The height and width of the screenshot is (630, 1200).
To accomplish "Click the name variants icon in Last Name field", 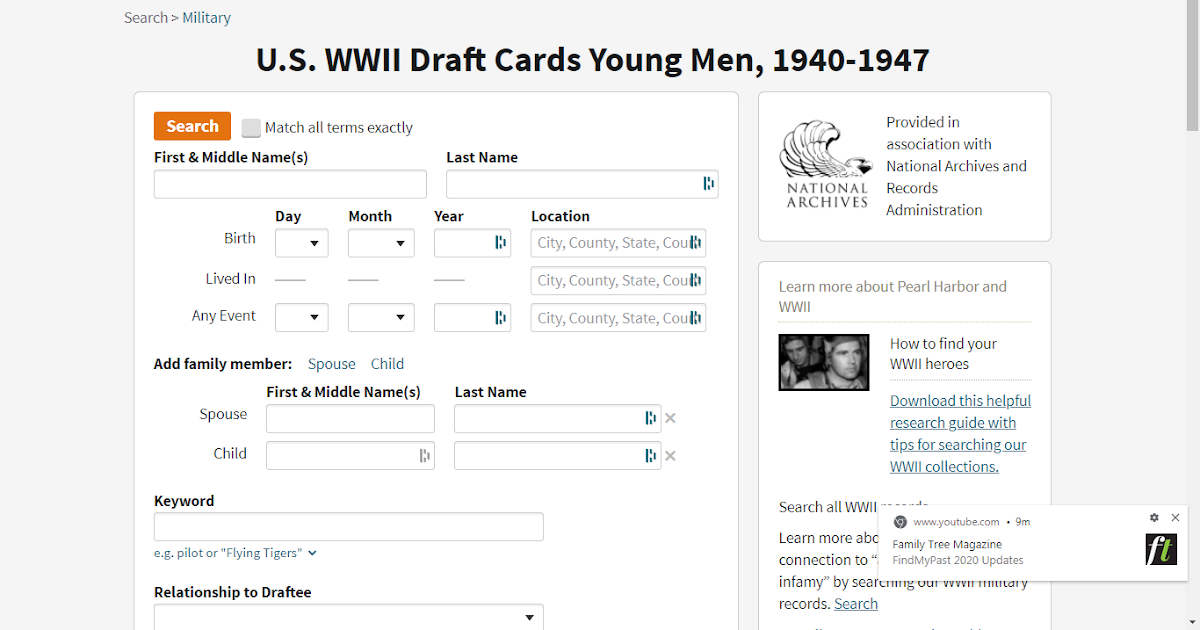I will [x=708, y=184].
